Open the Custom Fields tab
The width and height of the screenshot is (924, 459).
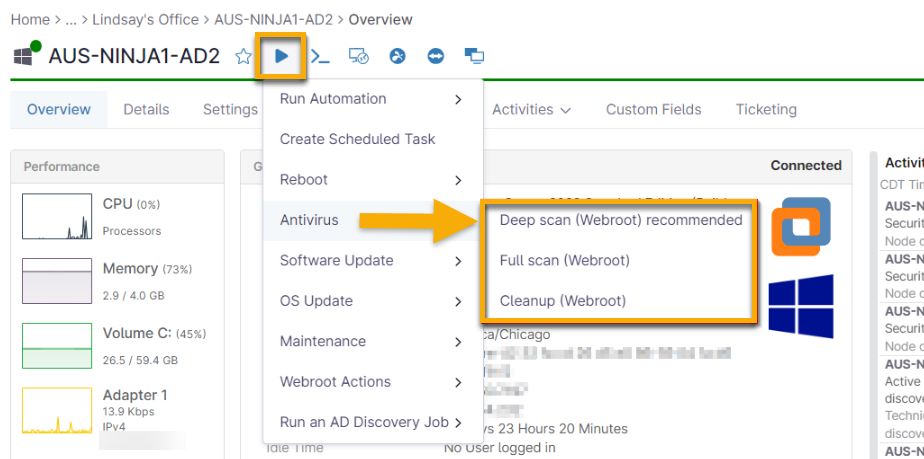[x=653, y=109]
